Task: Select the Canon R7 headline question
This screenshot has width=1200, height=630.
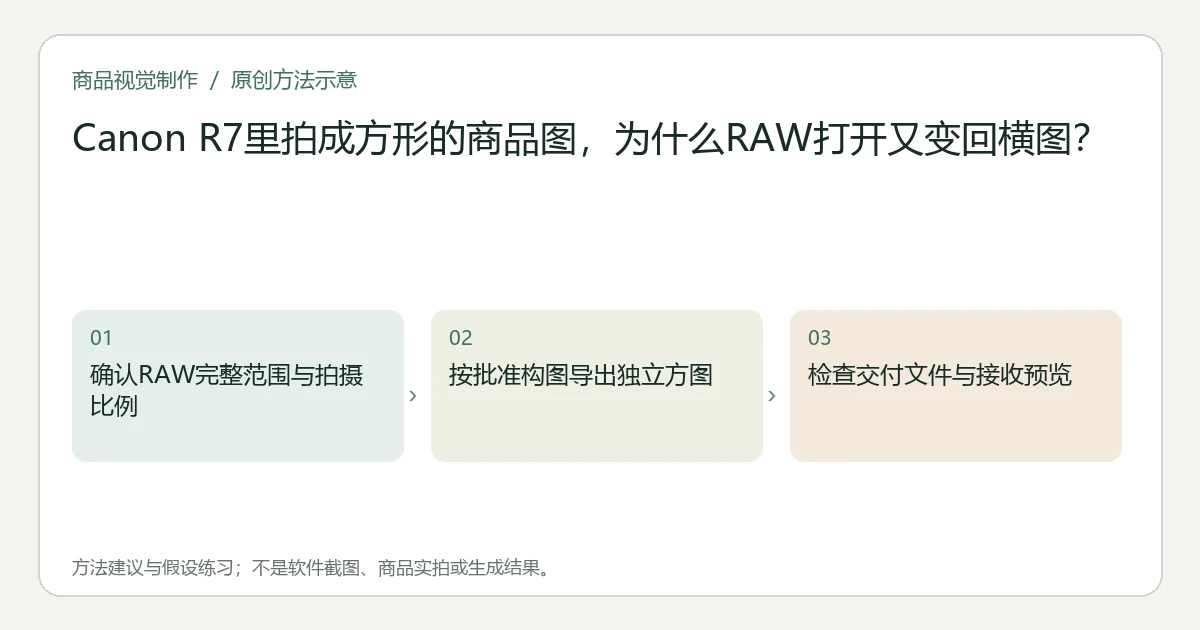Action: [x=581, y=139]
